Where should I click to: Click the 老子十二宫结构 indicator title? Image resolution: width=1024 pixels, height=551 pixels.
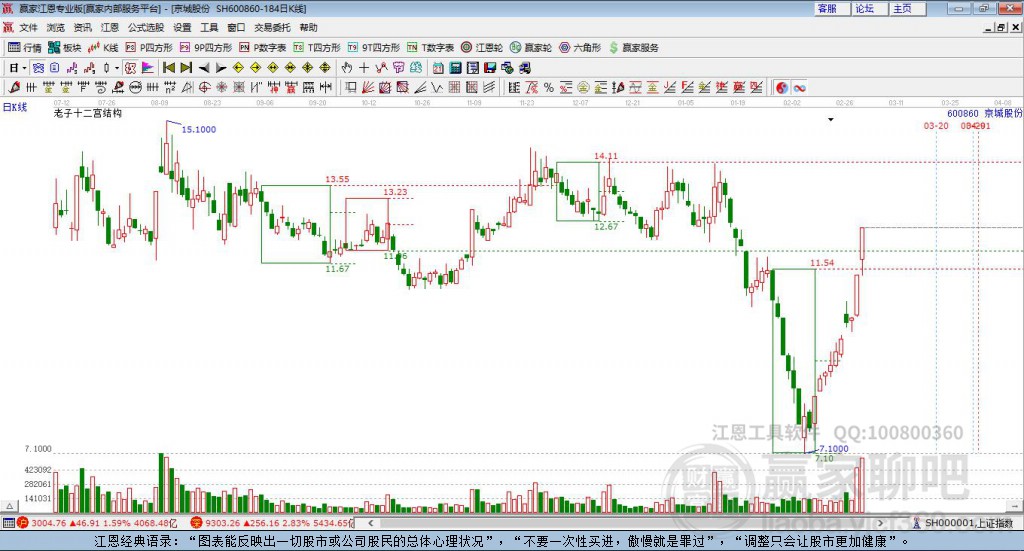[x=88, y=113]
